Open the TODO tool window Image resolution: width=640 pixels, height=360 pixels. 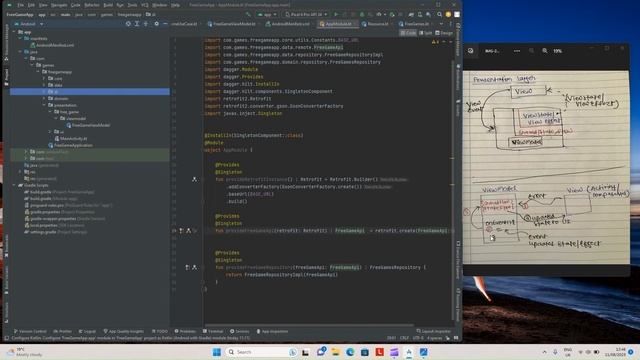160,331
